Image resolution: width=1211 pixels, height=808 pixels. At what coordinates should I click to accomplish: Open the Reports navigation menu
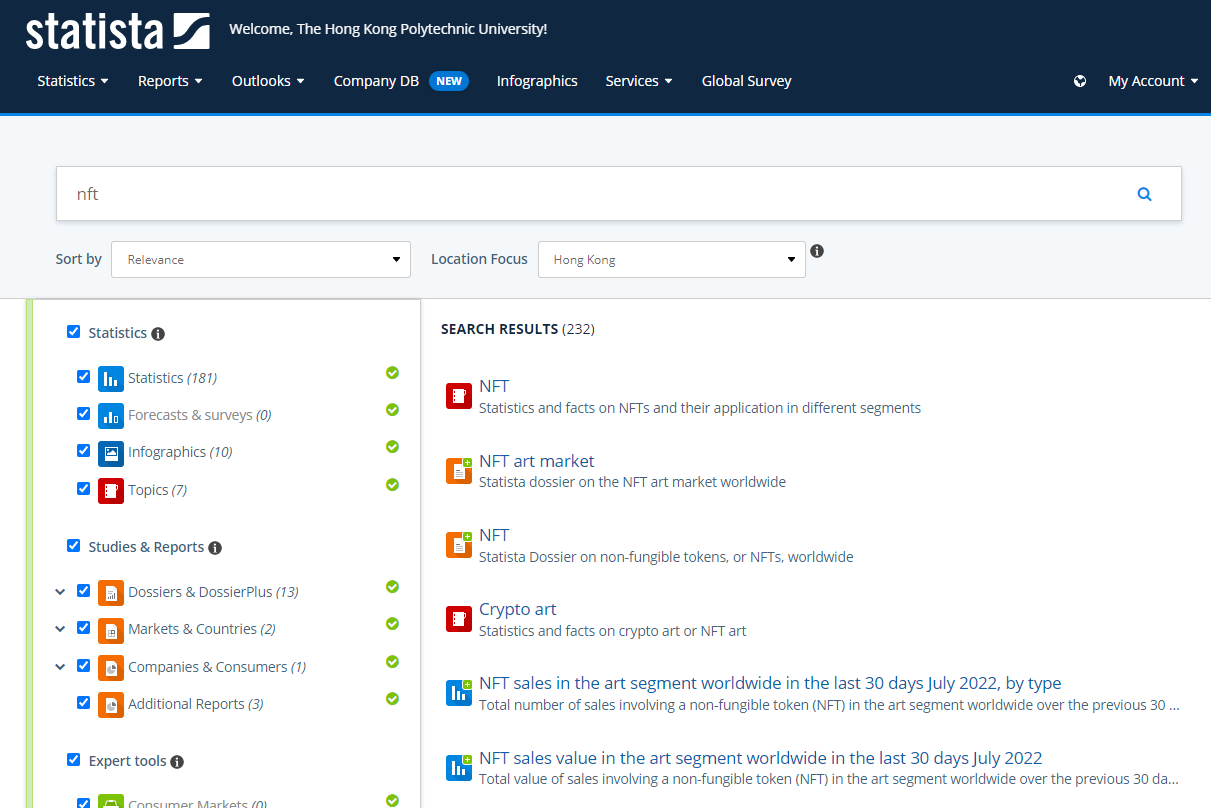[170, 81]
